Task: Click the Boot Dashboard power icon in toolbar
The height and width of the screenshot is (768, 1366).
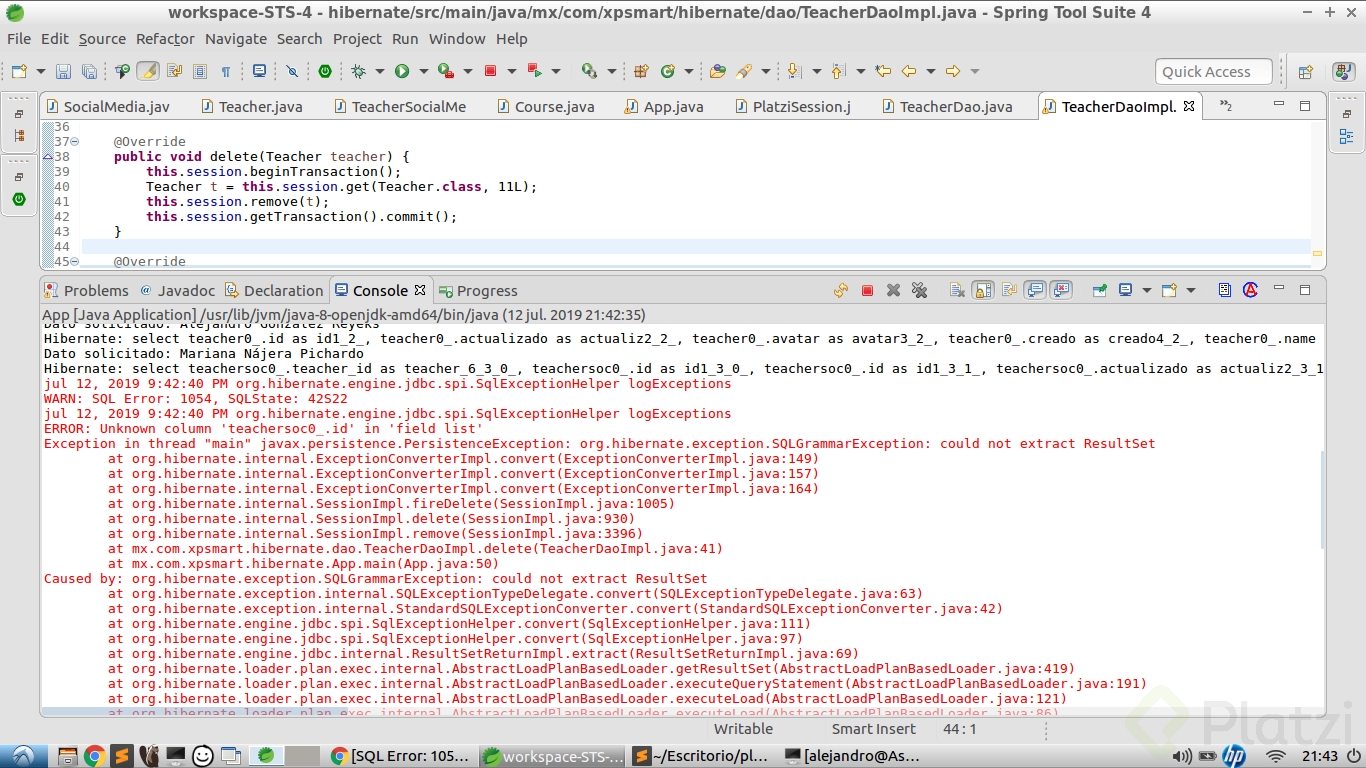Action: click(325, 71)
